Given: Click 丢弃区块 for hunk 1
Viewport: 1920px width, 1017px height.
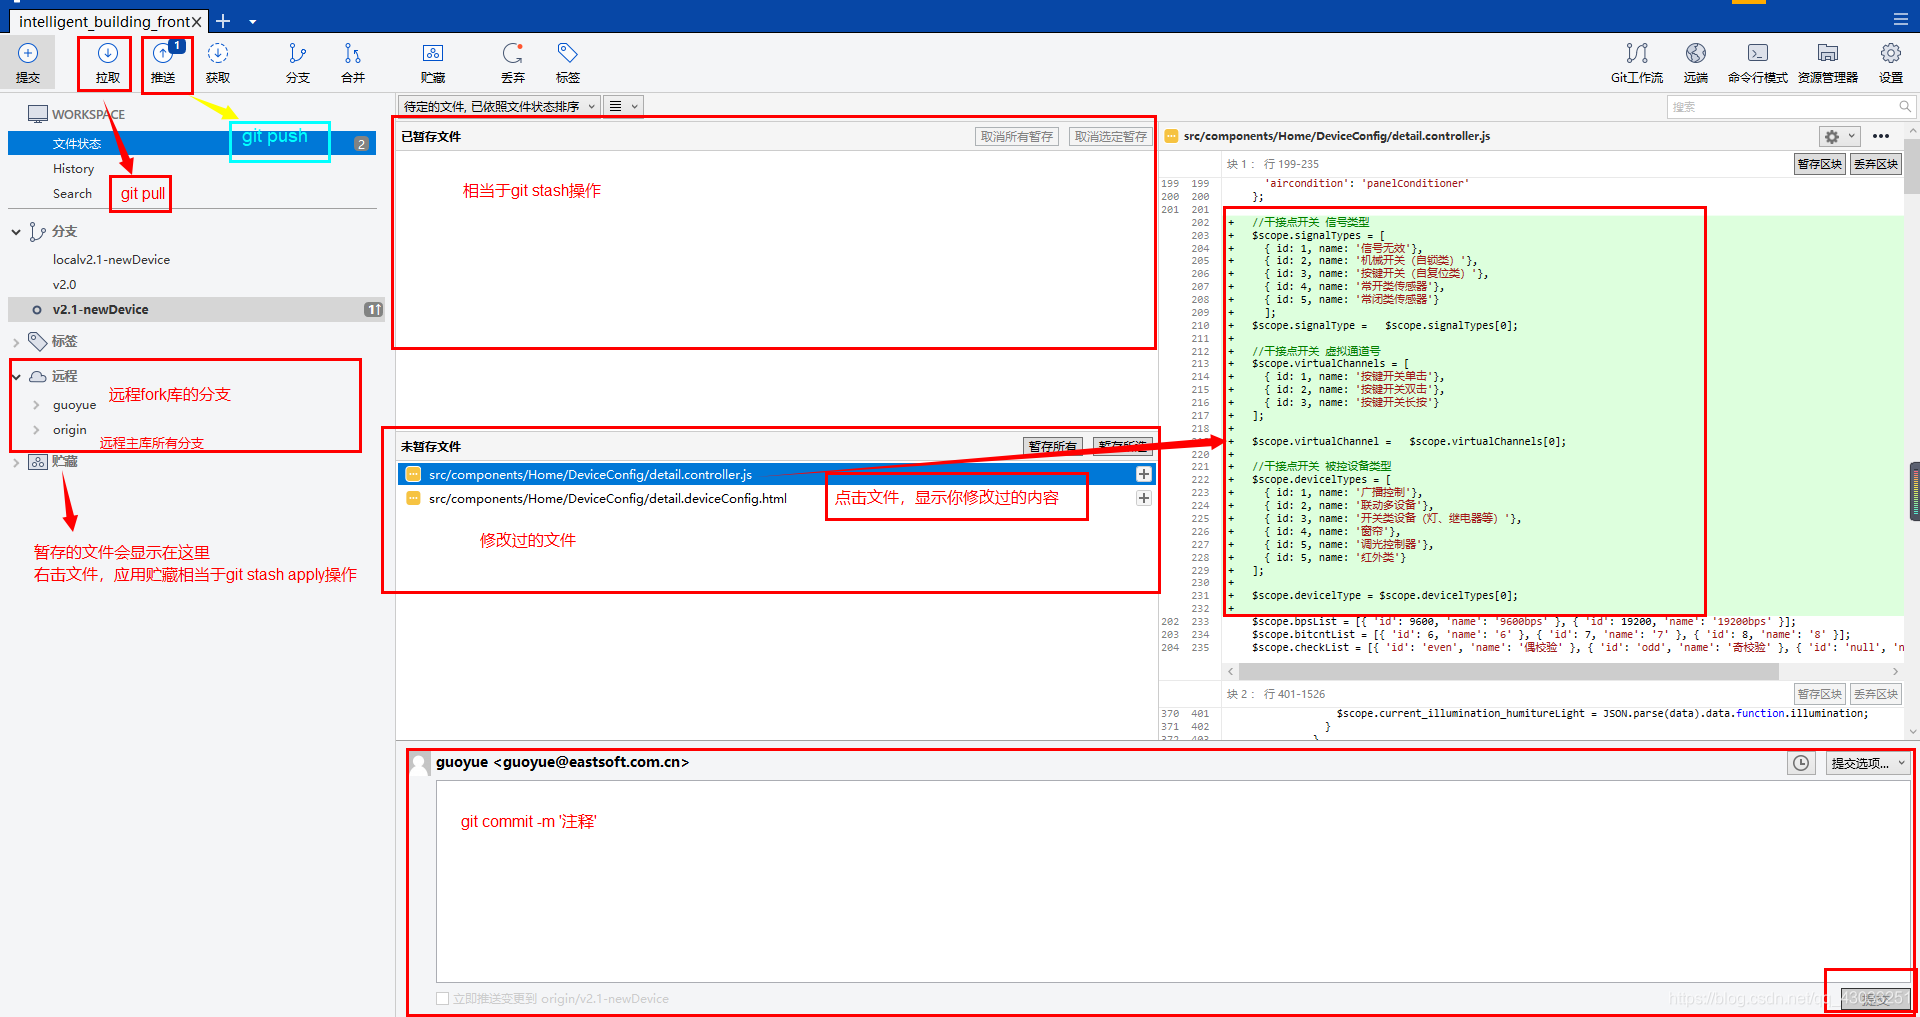Looking at the screenshot, I should coord(1875,164).
